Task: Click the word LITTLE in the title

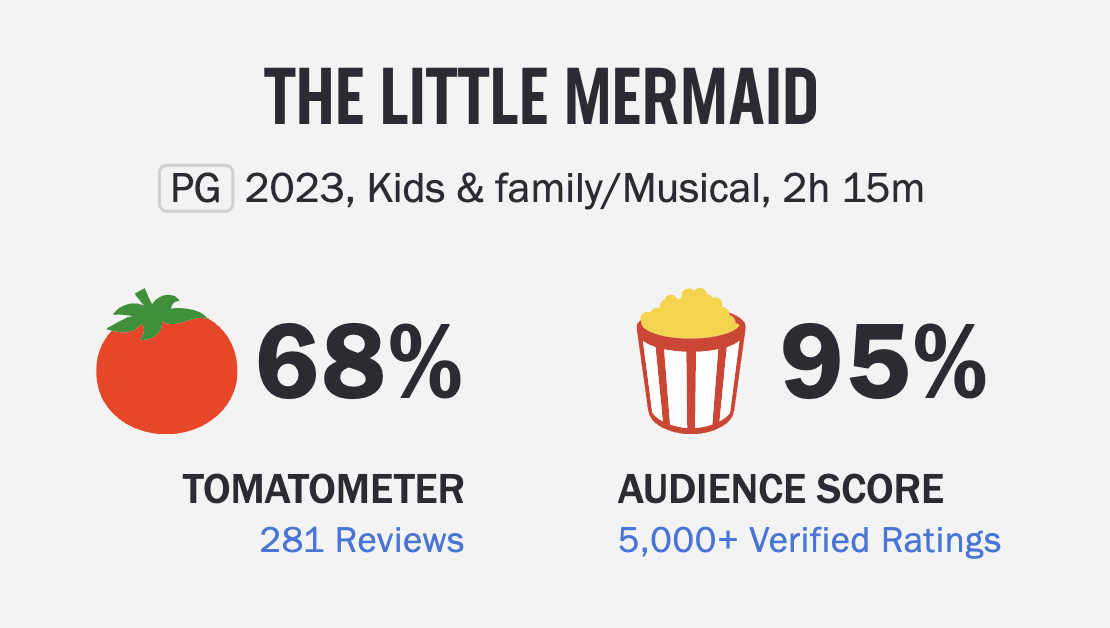Action: pyautogui.click(x=449, y=98)
